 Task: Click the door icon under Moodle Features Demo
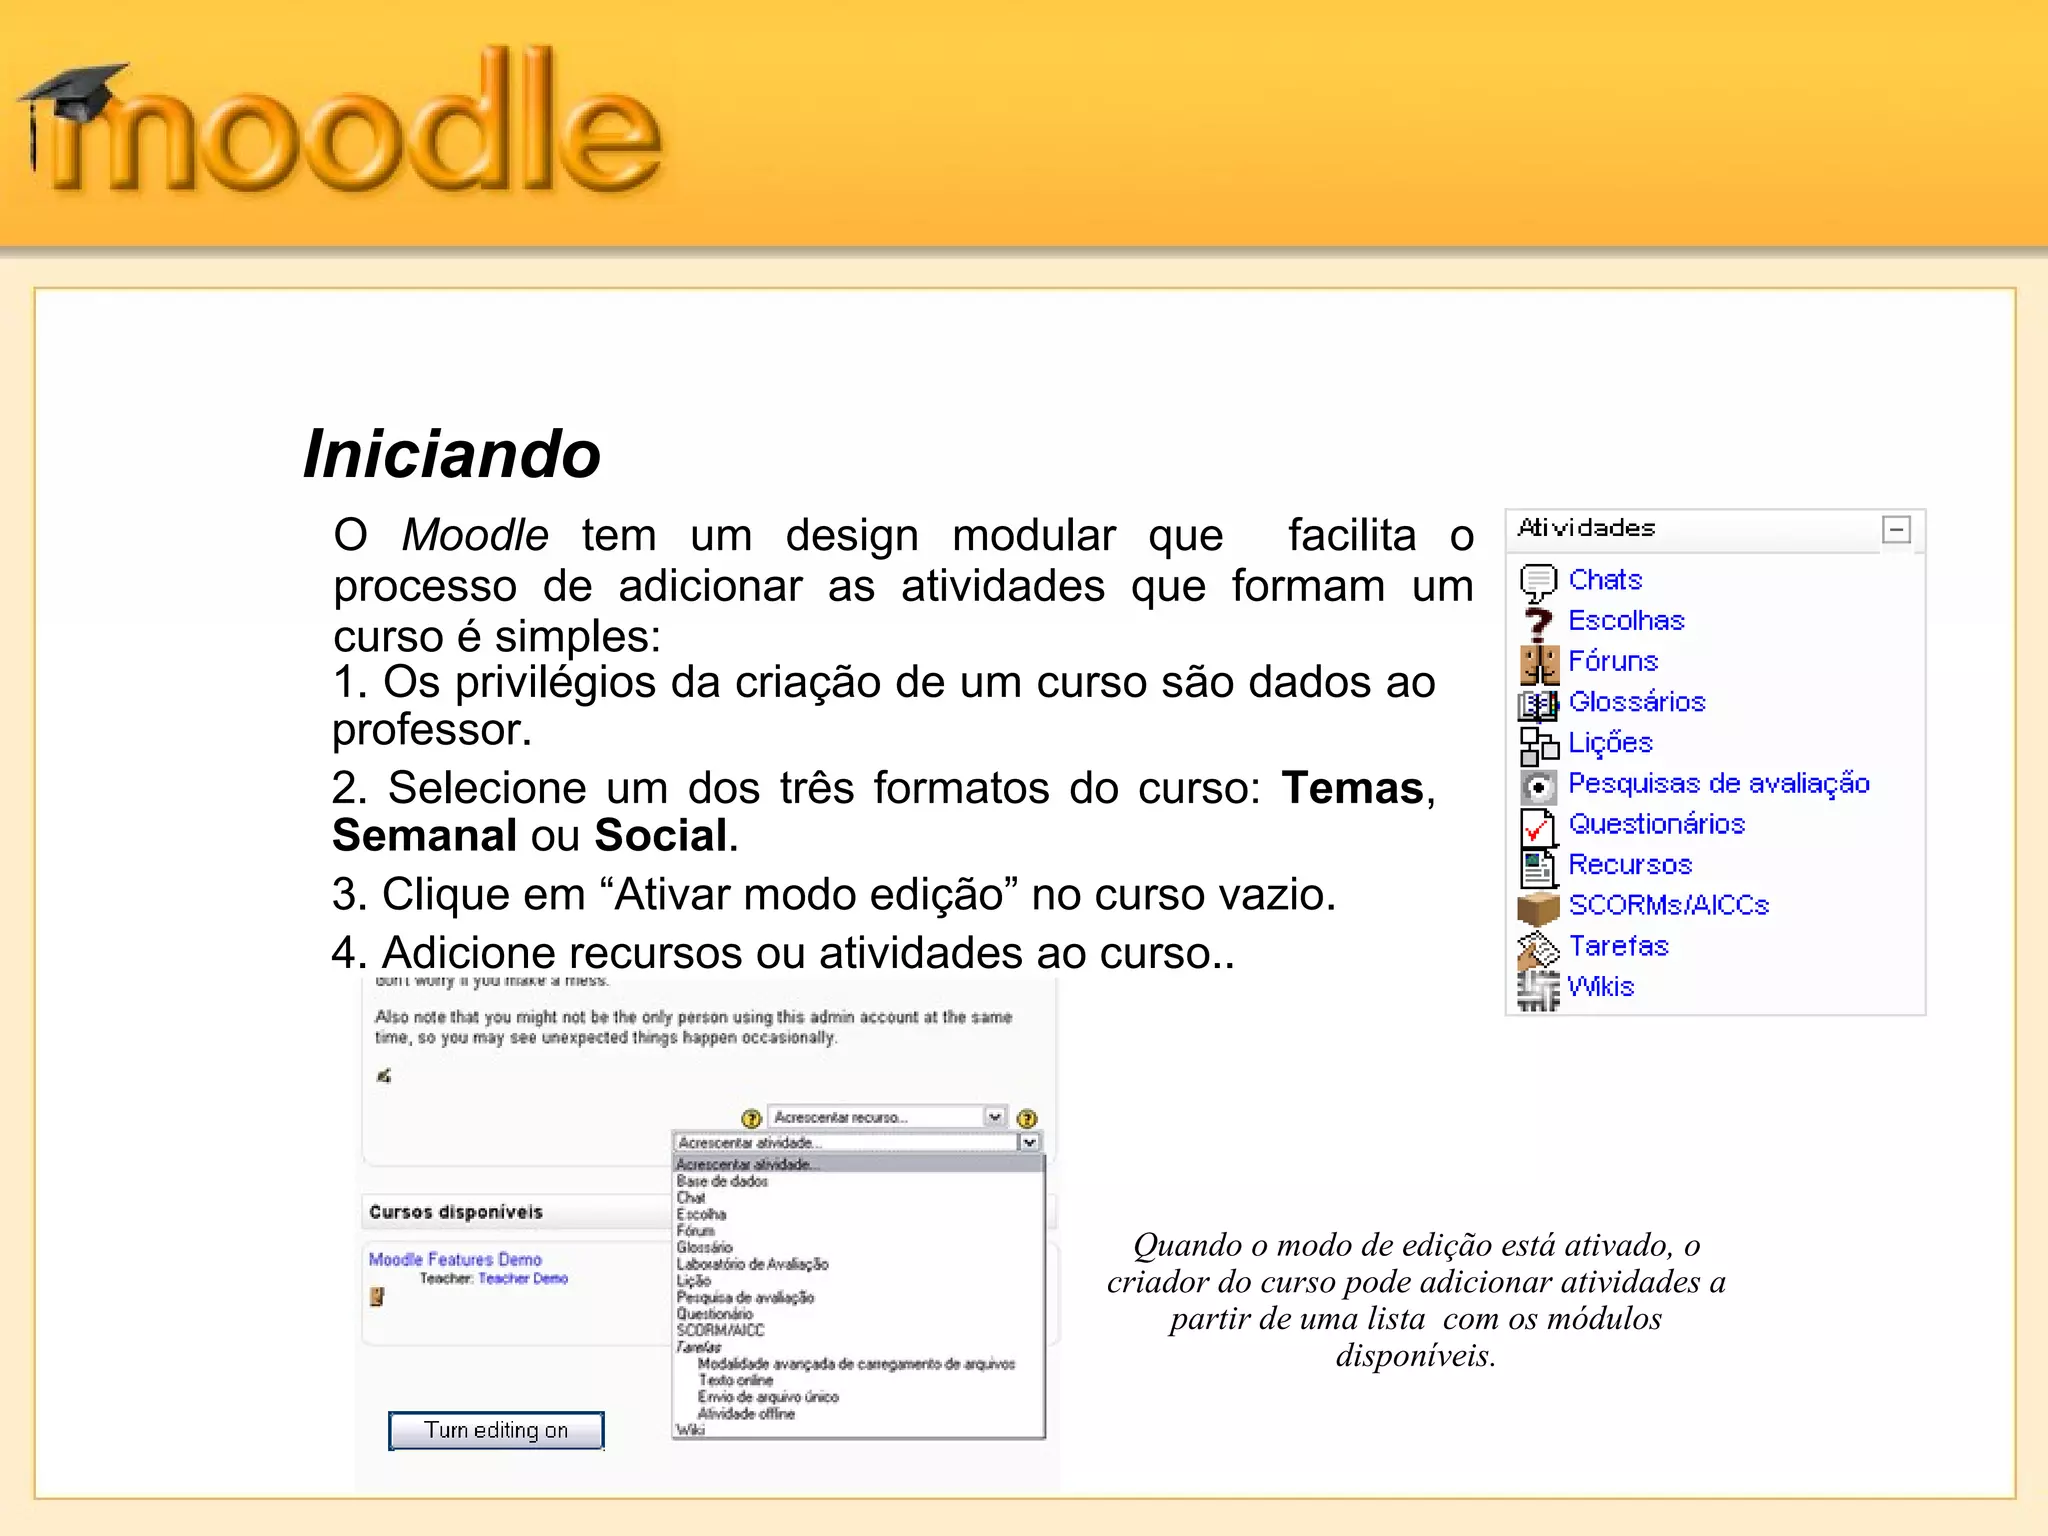[377, 1297]
